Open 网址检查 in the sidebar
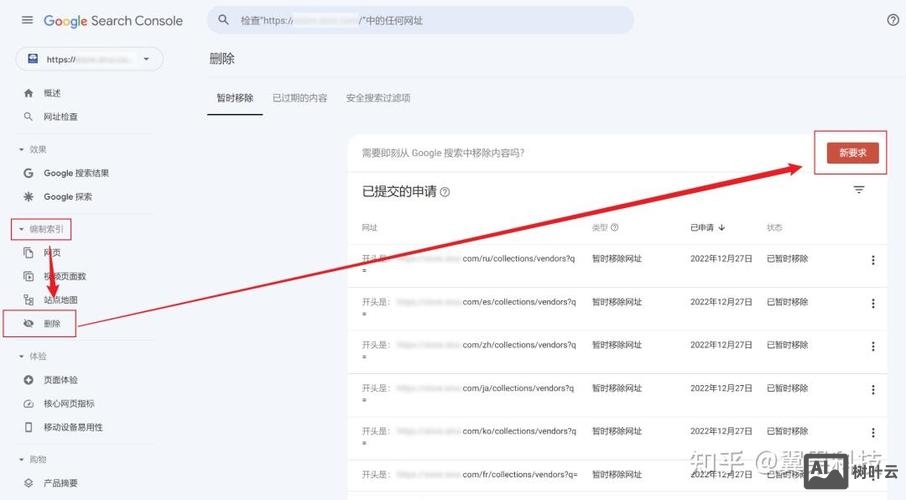 [x=61, y=117]
